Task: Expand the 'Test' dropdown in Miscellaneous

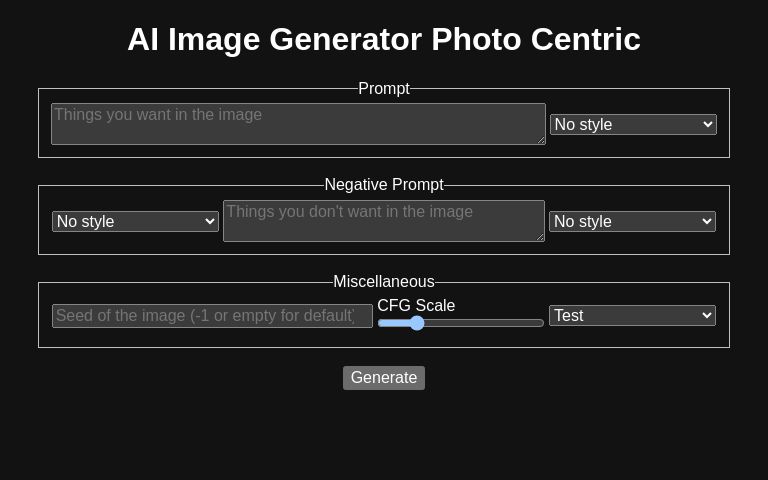Action: coord(632,316)
